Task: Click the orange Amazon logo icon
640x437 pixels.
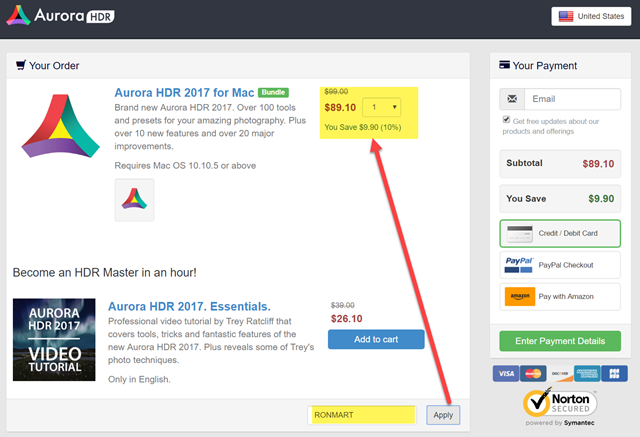Action: point(520,297)
